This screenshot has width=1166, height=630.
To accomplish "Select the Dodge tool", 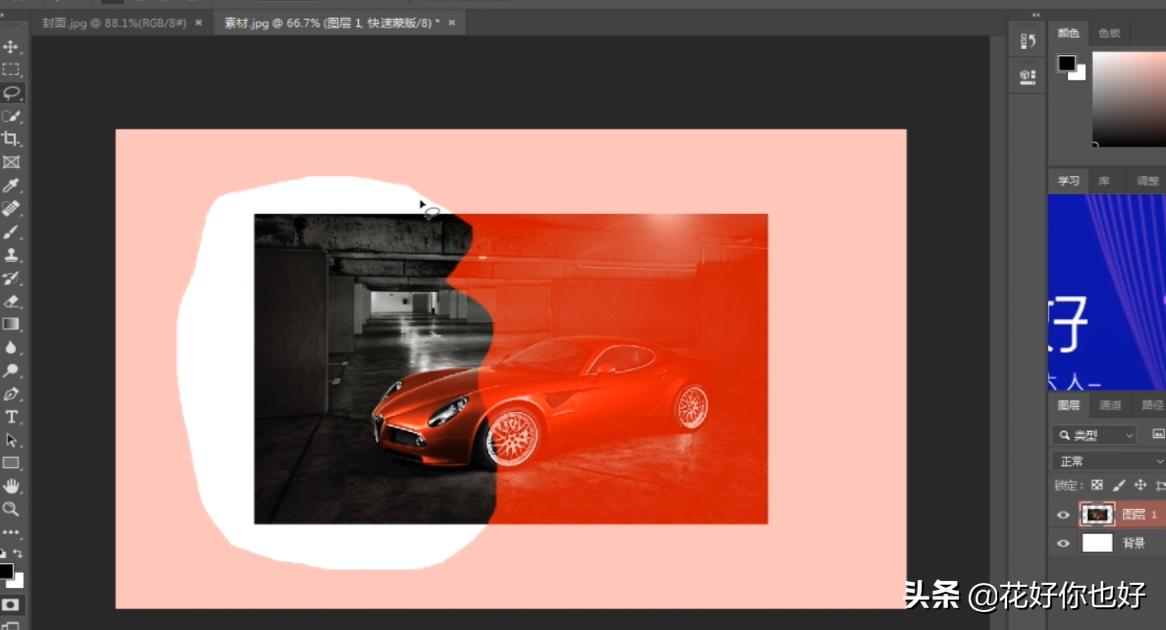I will coord(10,370).
